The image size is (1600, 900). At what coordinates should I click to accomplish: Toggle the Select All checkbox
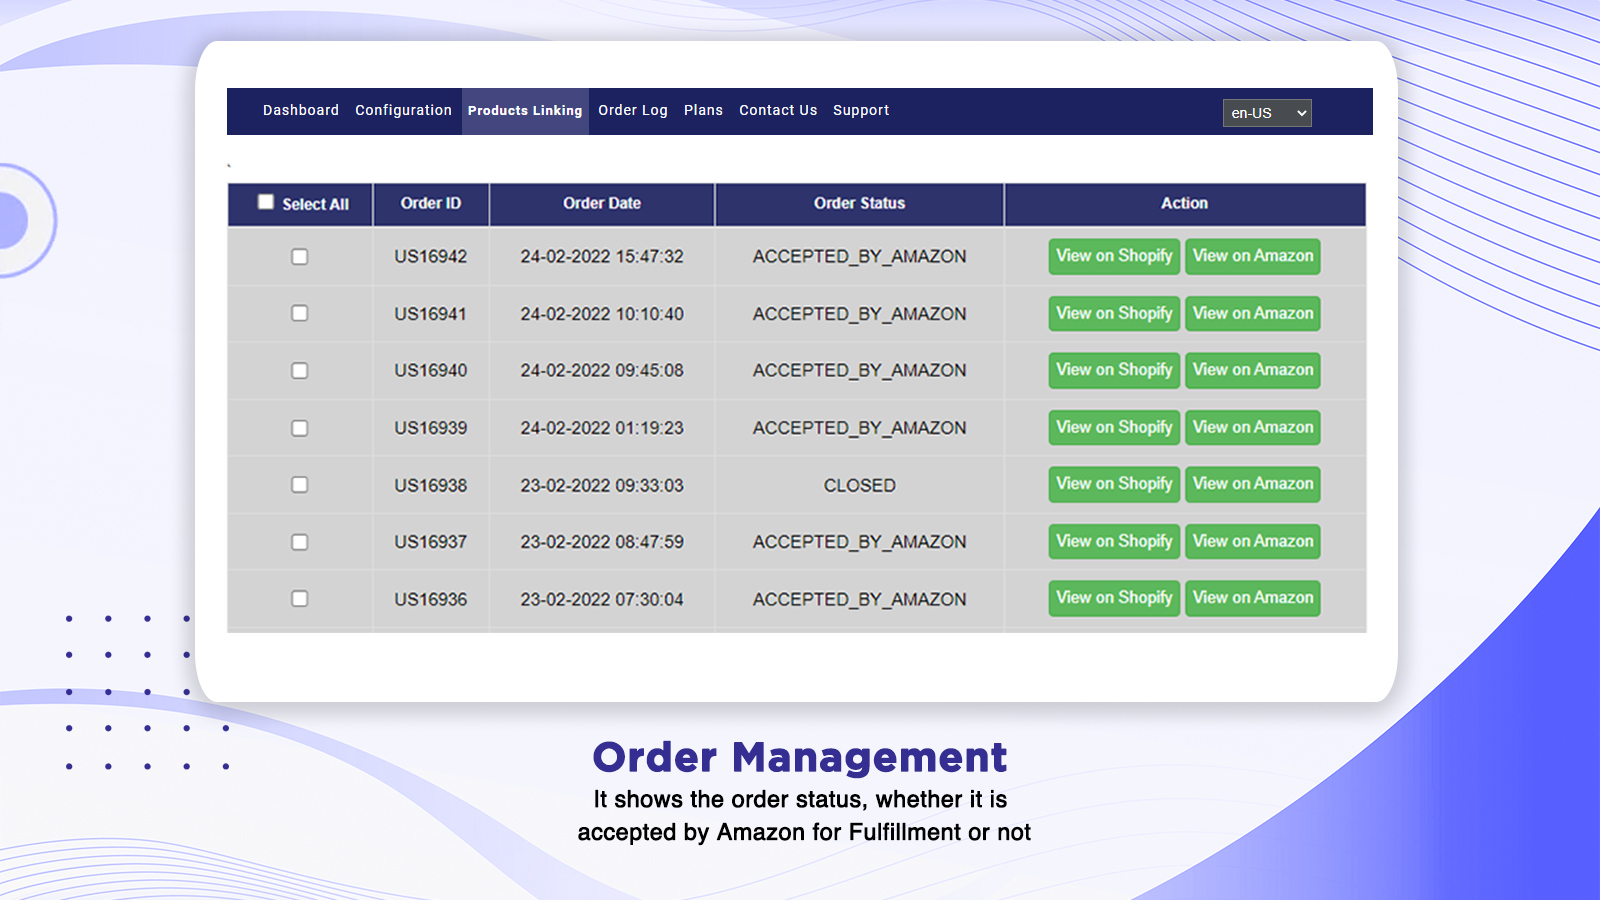click(266, 201)
